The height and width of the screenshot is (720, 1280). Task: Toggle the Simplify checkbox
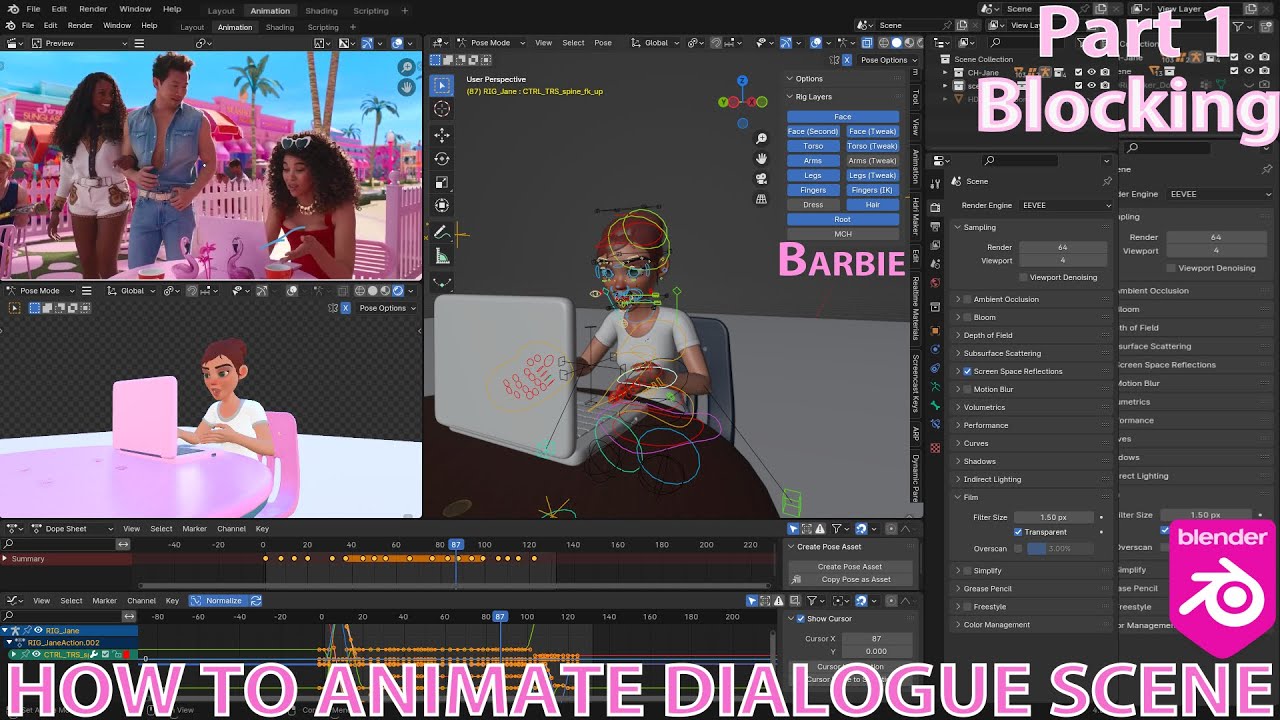tap(967, 570)
